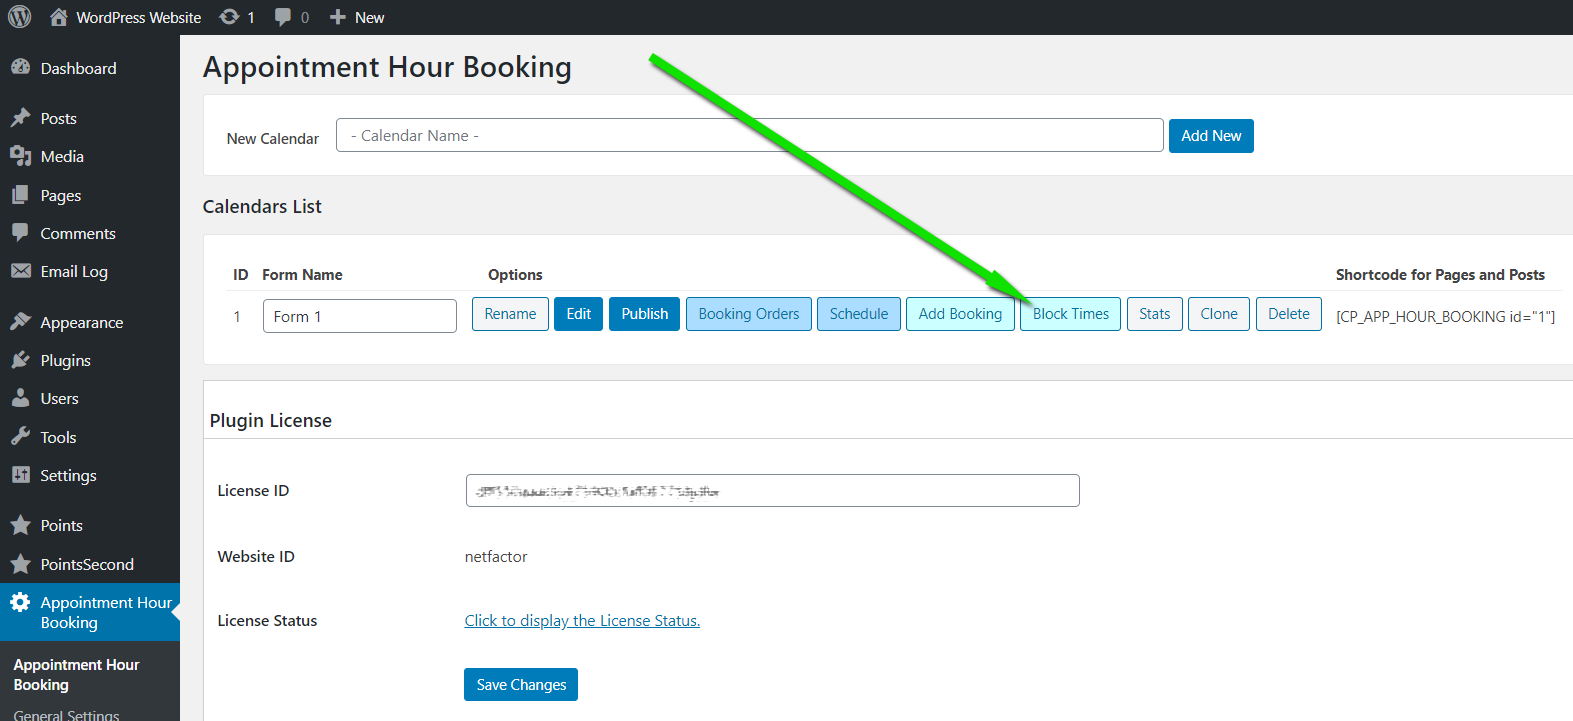The width and height of the screenshot is (1573, 721).
Task: Open Booking Orders for Form 1
Action: point(748,314)
